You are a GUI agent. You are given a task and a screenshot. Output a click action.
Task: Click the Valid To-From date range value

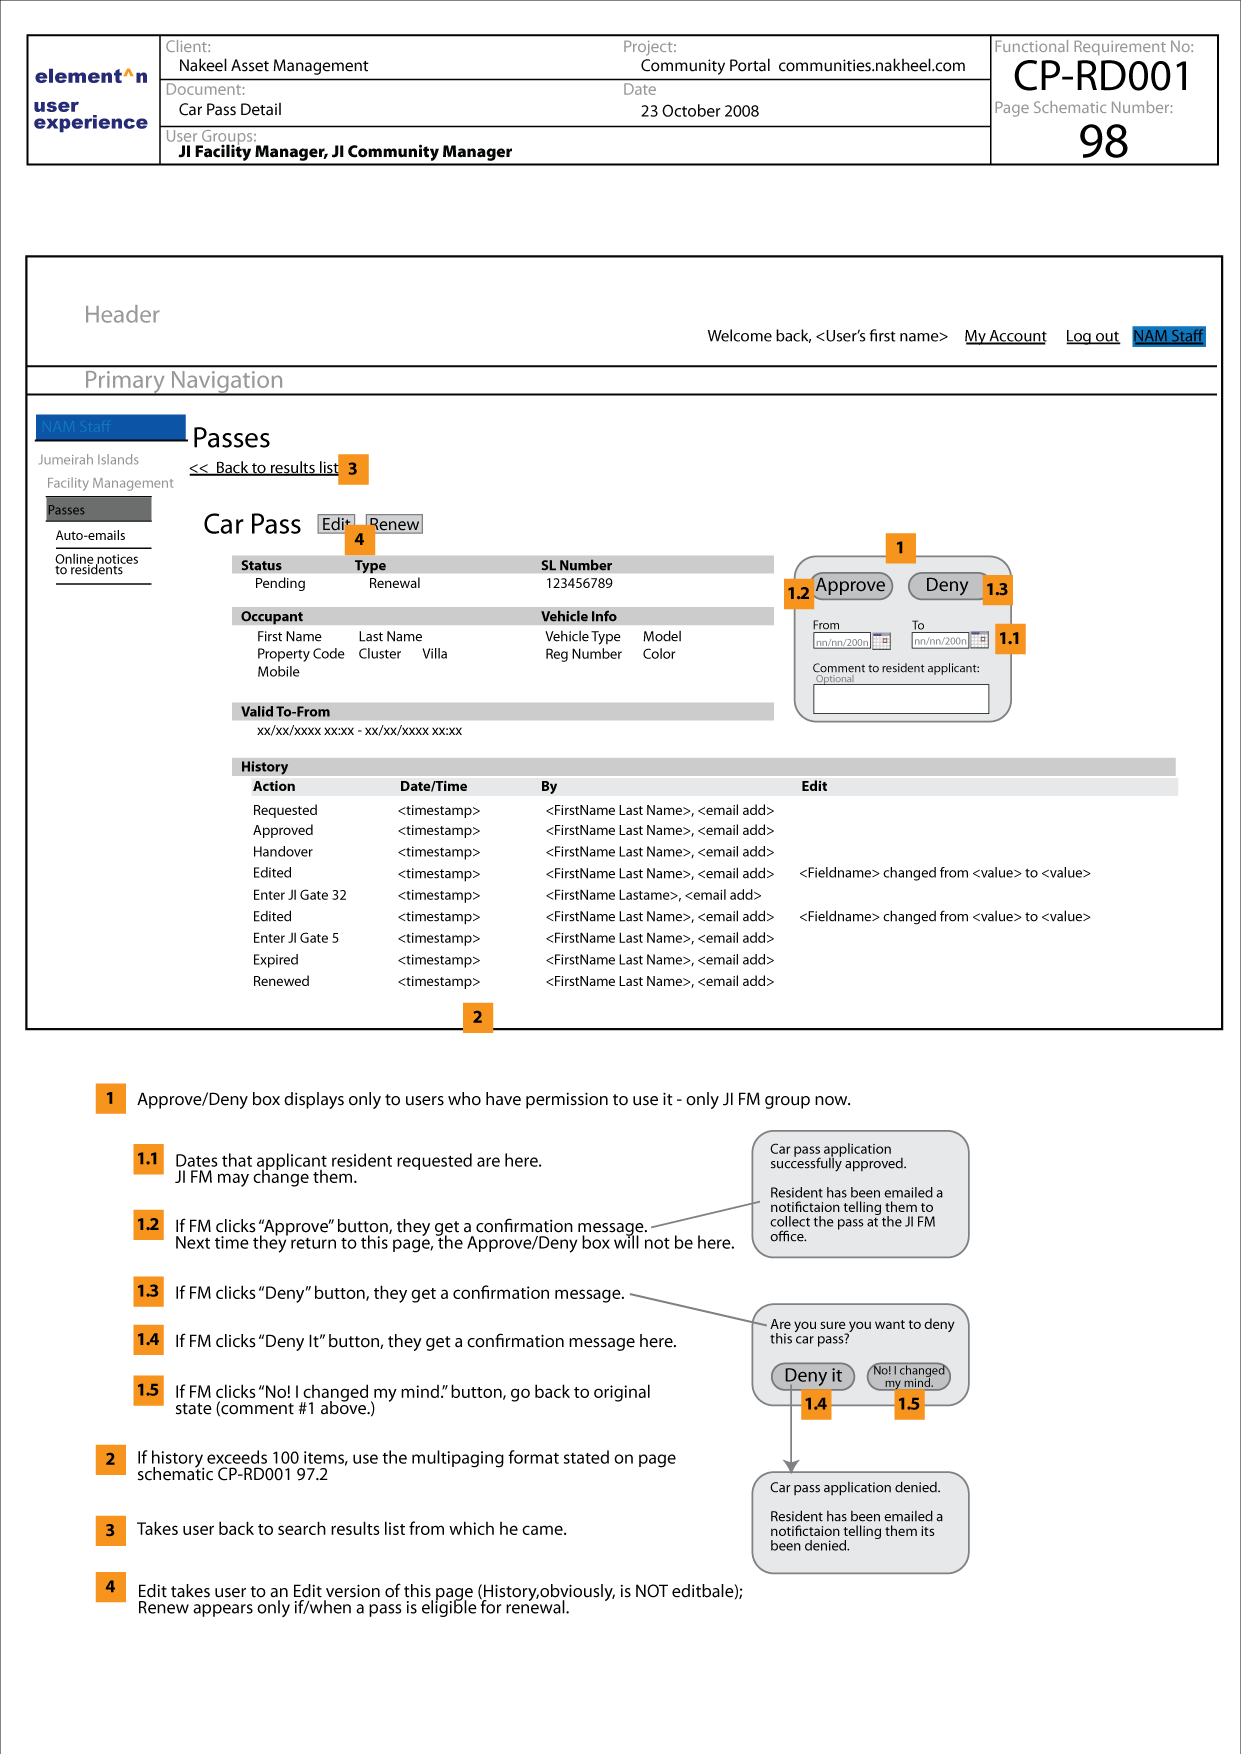[359, 731]
